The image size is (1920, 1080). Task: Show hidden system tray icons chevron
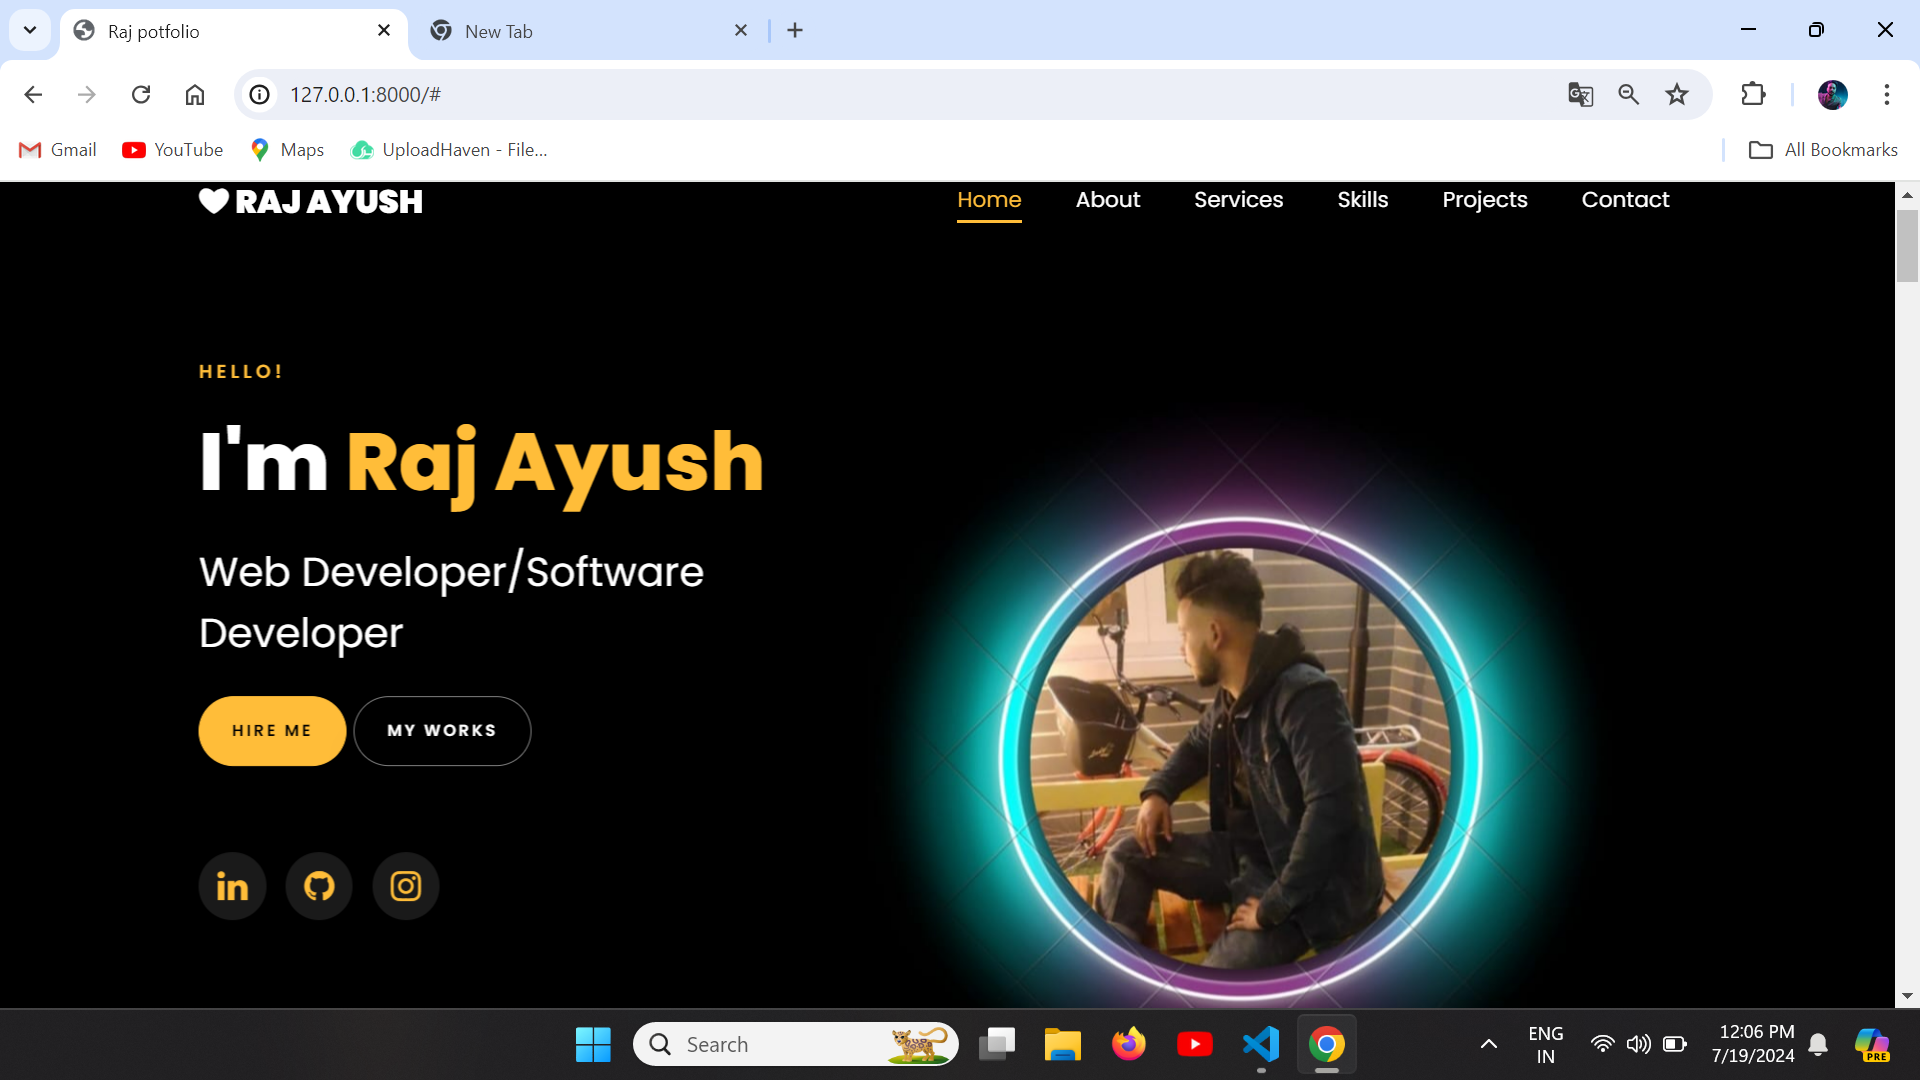pos(1489,1044)
